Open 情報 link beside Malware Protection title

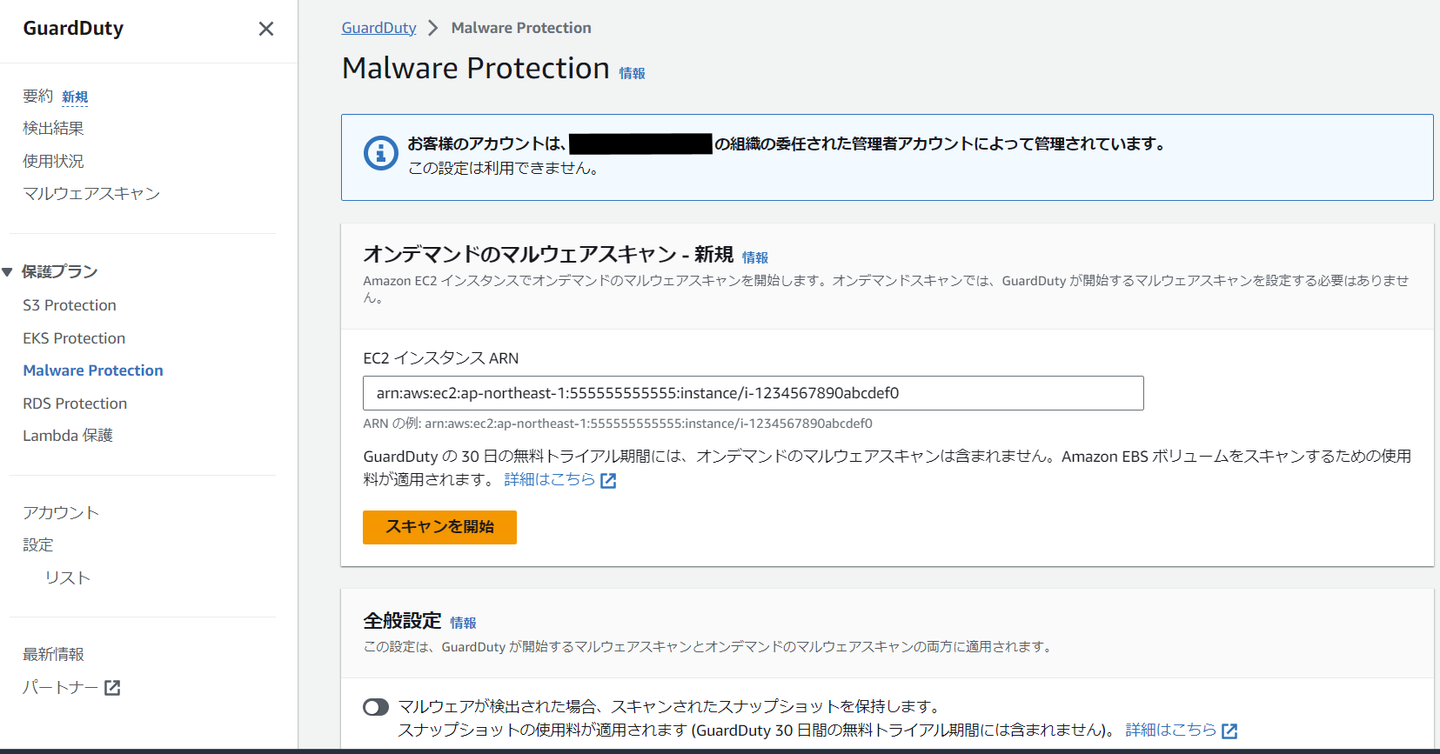(x=632, y=73)
